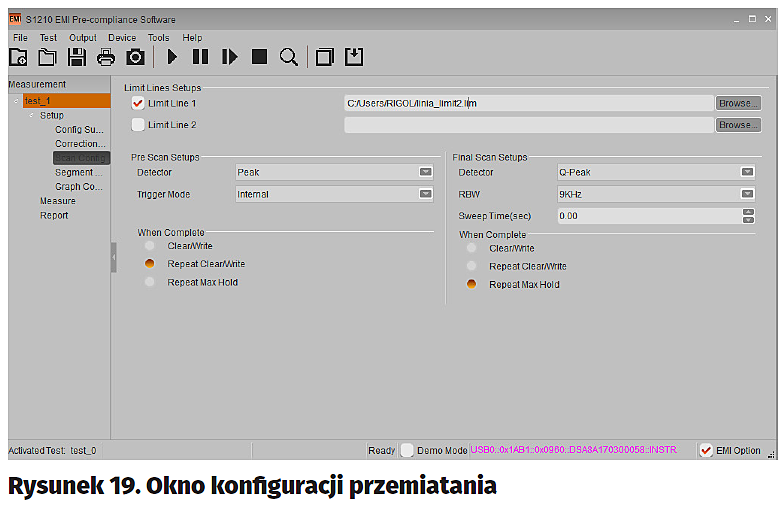Open the Trigger Mode dropdown
784x507 pixels.
point(425,194)
